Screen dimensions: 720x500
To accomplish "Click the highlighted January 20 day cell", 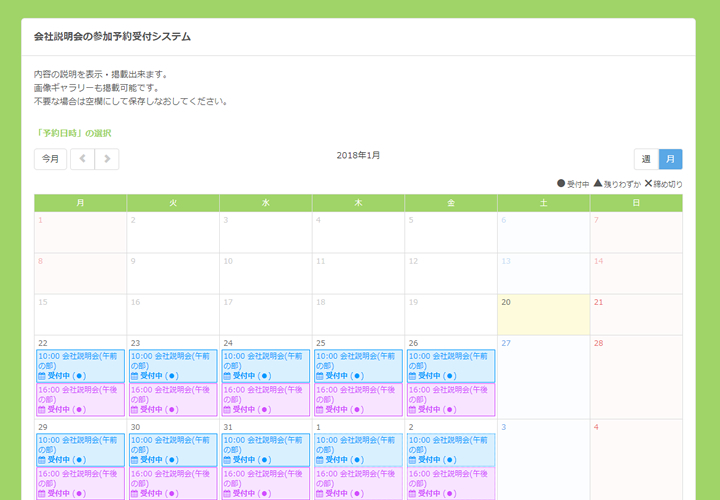I will coord(543,314).
